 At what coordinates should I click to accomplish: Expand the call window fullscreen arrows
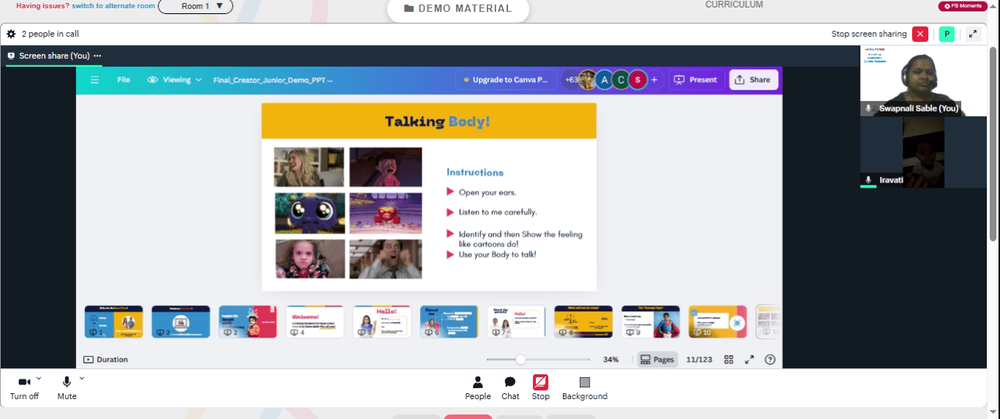pos(973,34)
